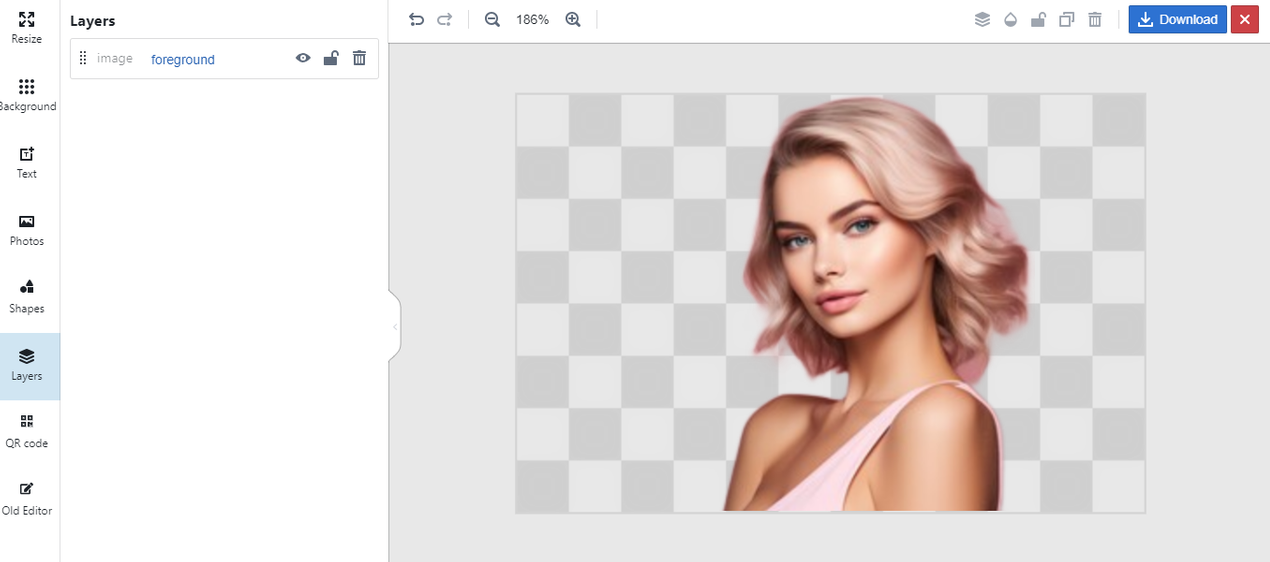The image size is (1270, 562).
Task: Click the Download button
Action: [1178, 19]
